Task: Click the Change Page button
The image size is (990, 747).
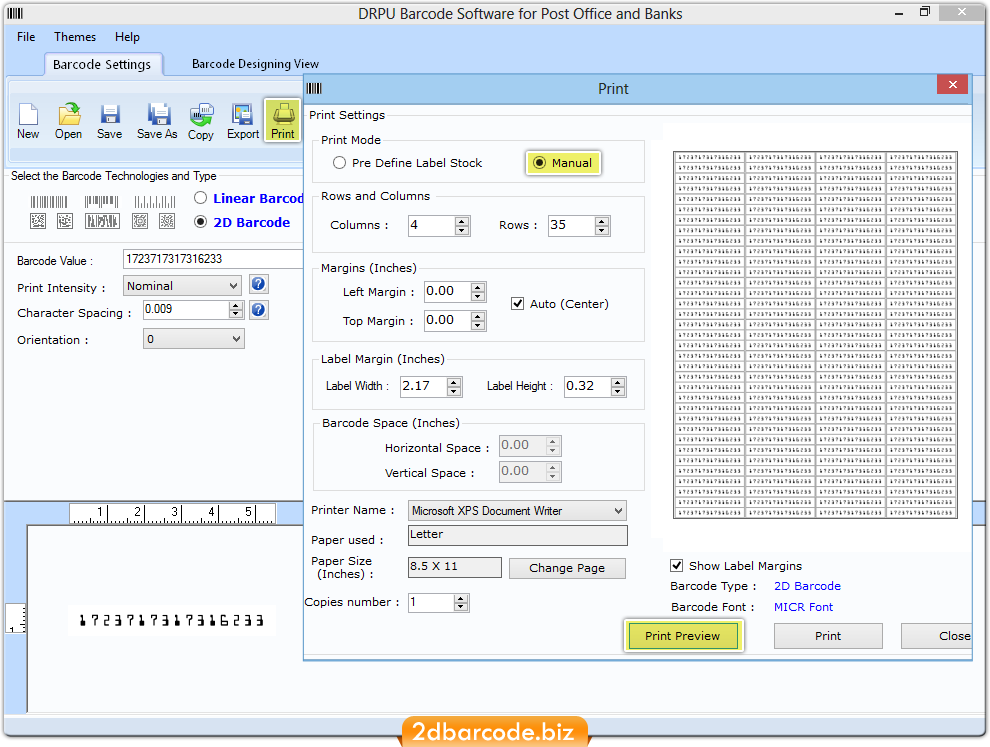Action: pyautogui.click(x=567, y=568)
